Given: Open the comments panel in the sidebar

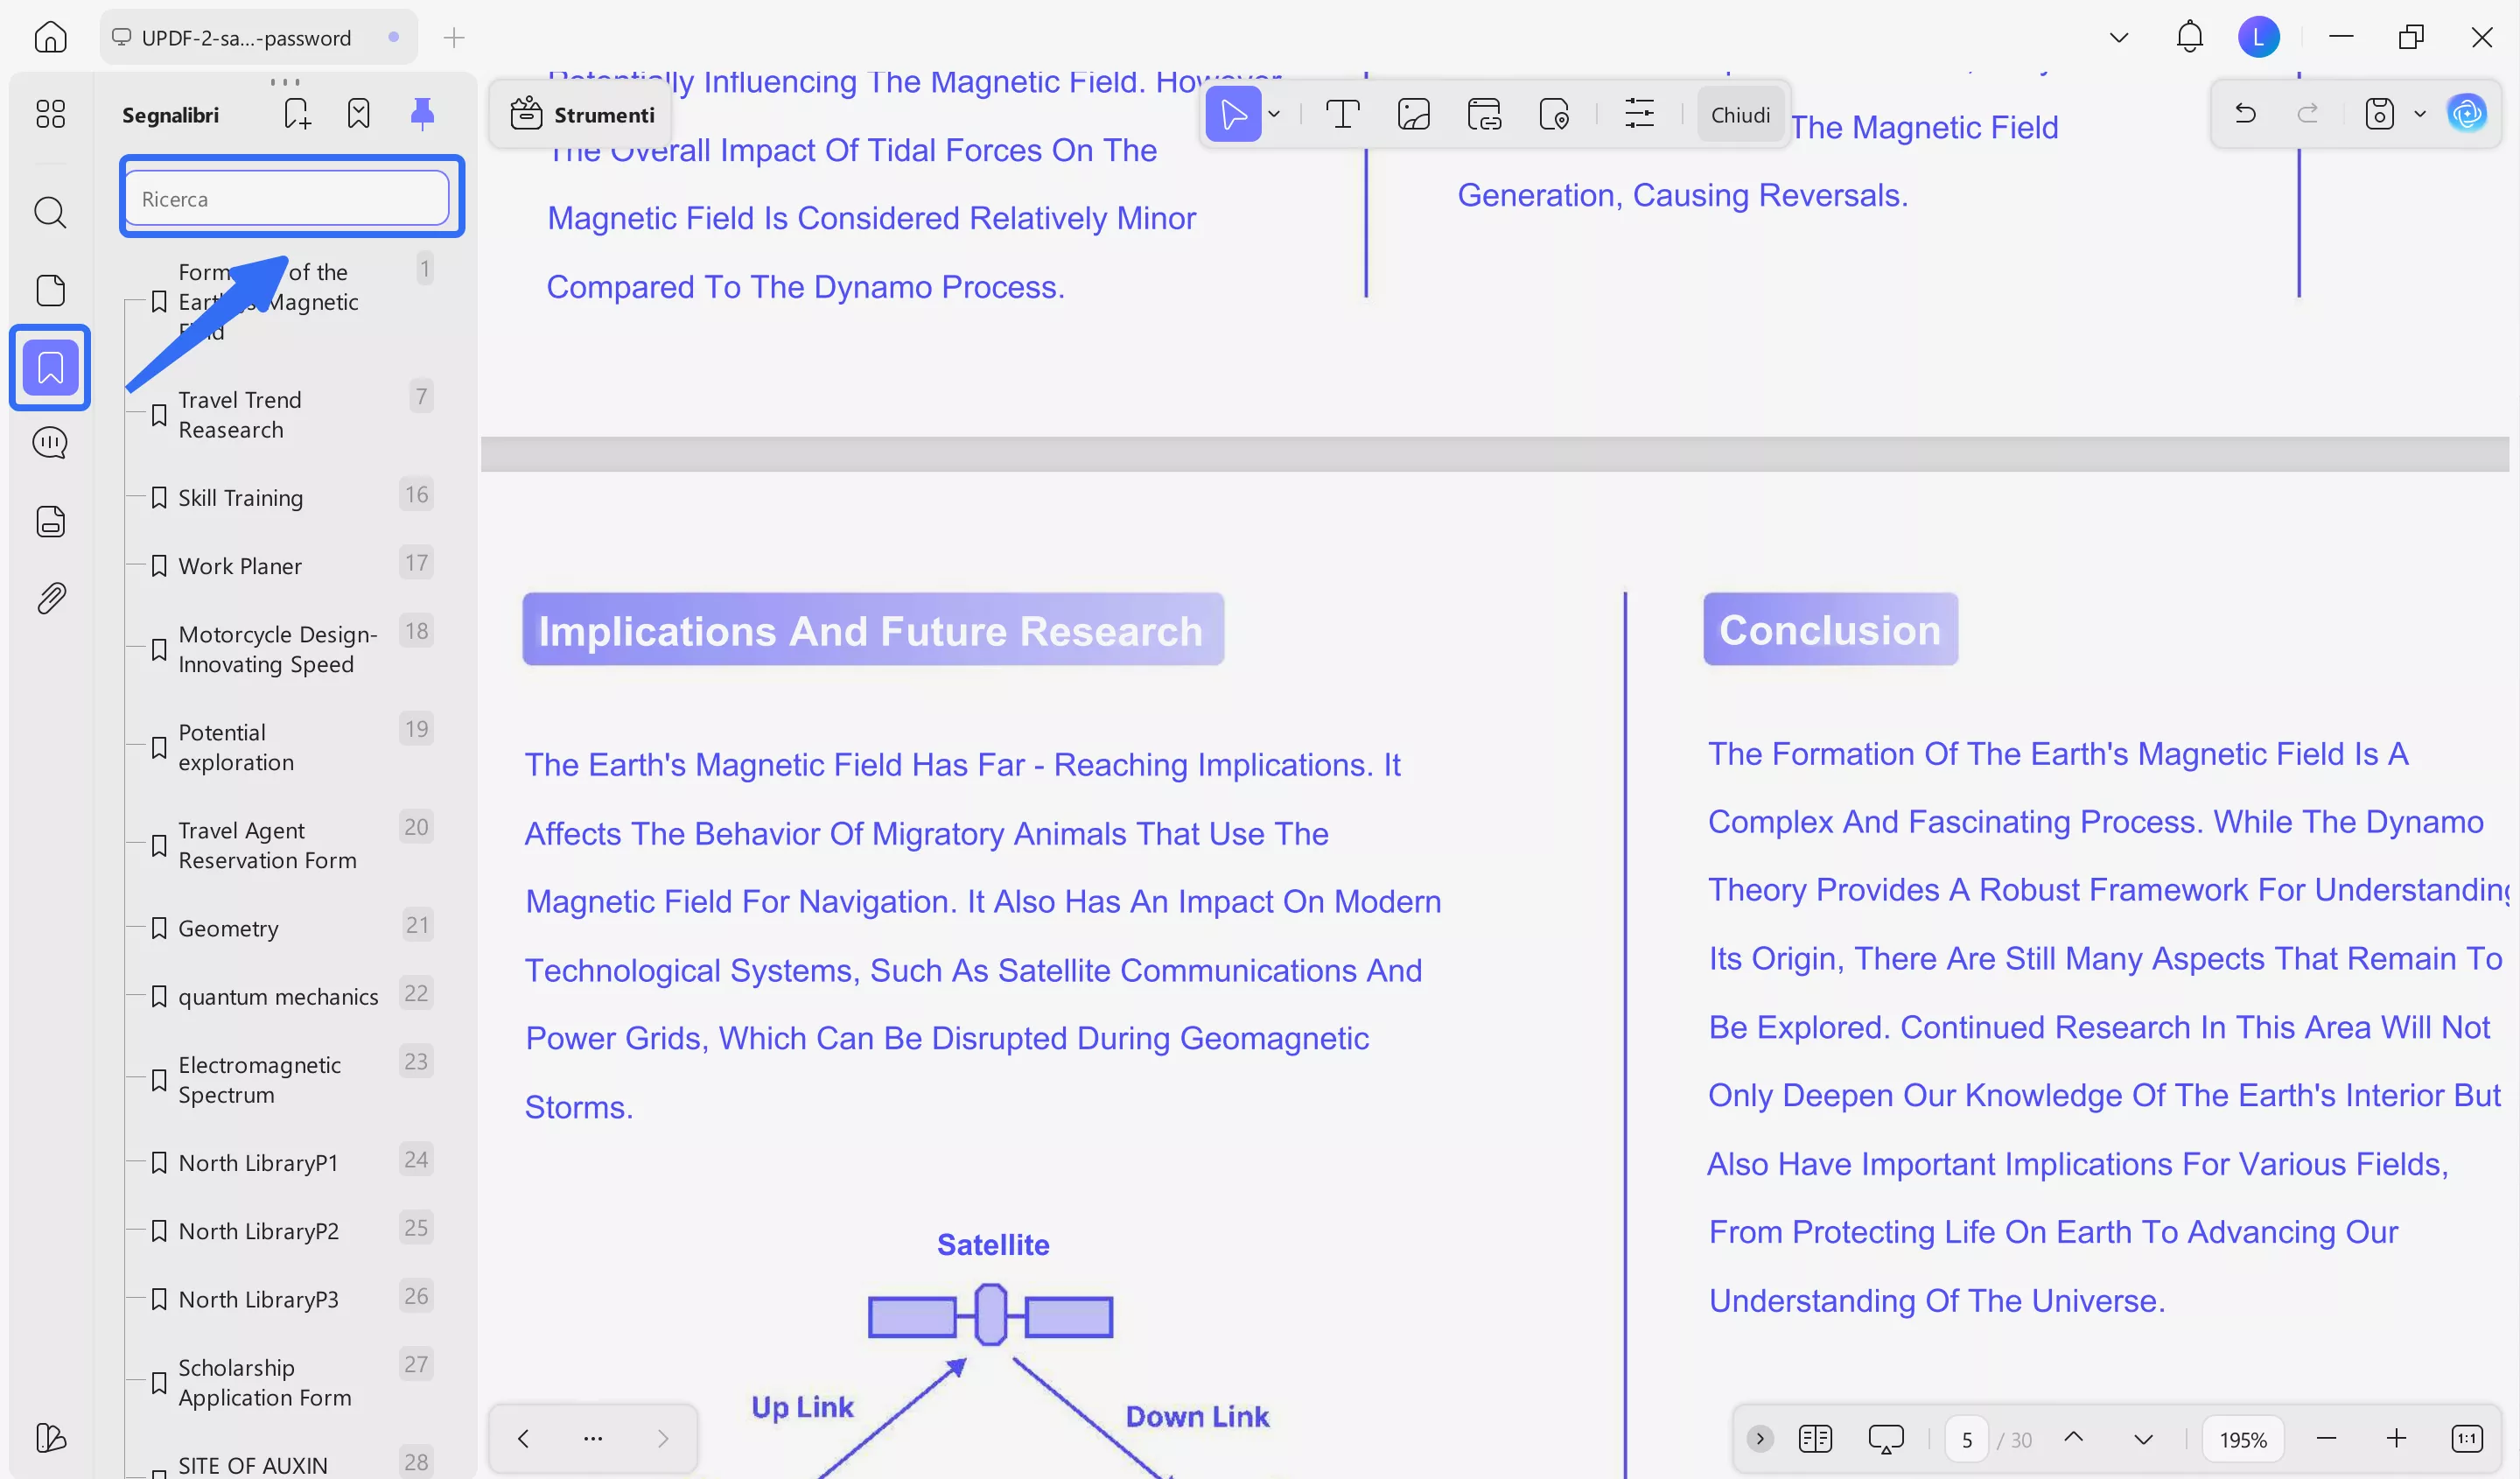Looking at the screenshot, I should tap(49, 442).
